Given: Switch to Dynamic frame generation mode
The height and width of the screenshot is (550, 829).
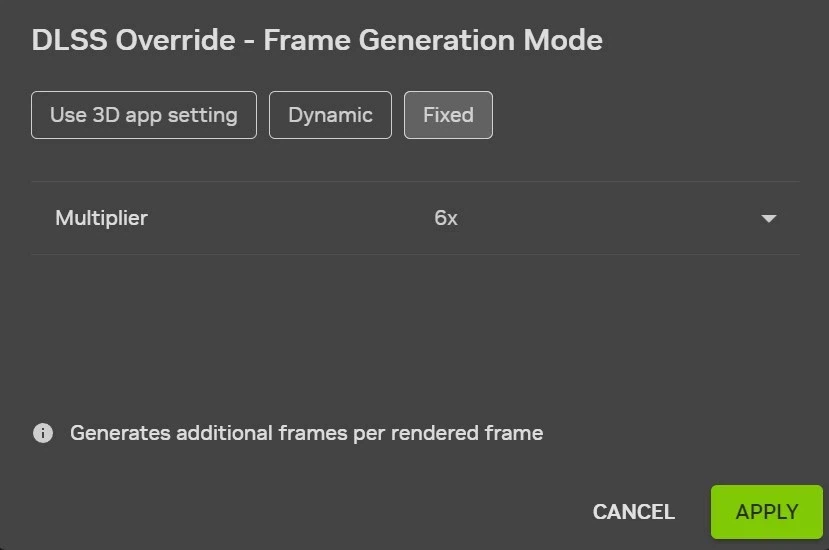Looking at the screenshot, I should pos(330,115).
